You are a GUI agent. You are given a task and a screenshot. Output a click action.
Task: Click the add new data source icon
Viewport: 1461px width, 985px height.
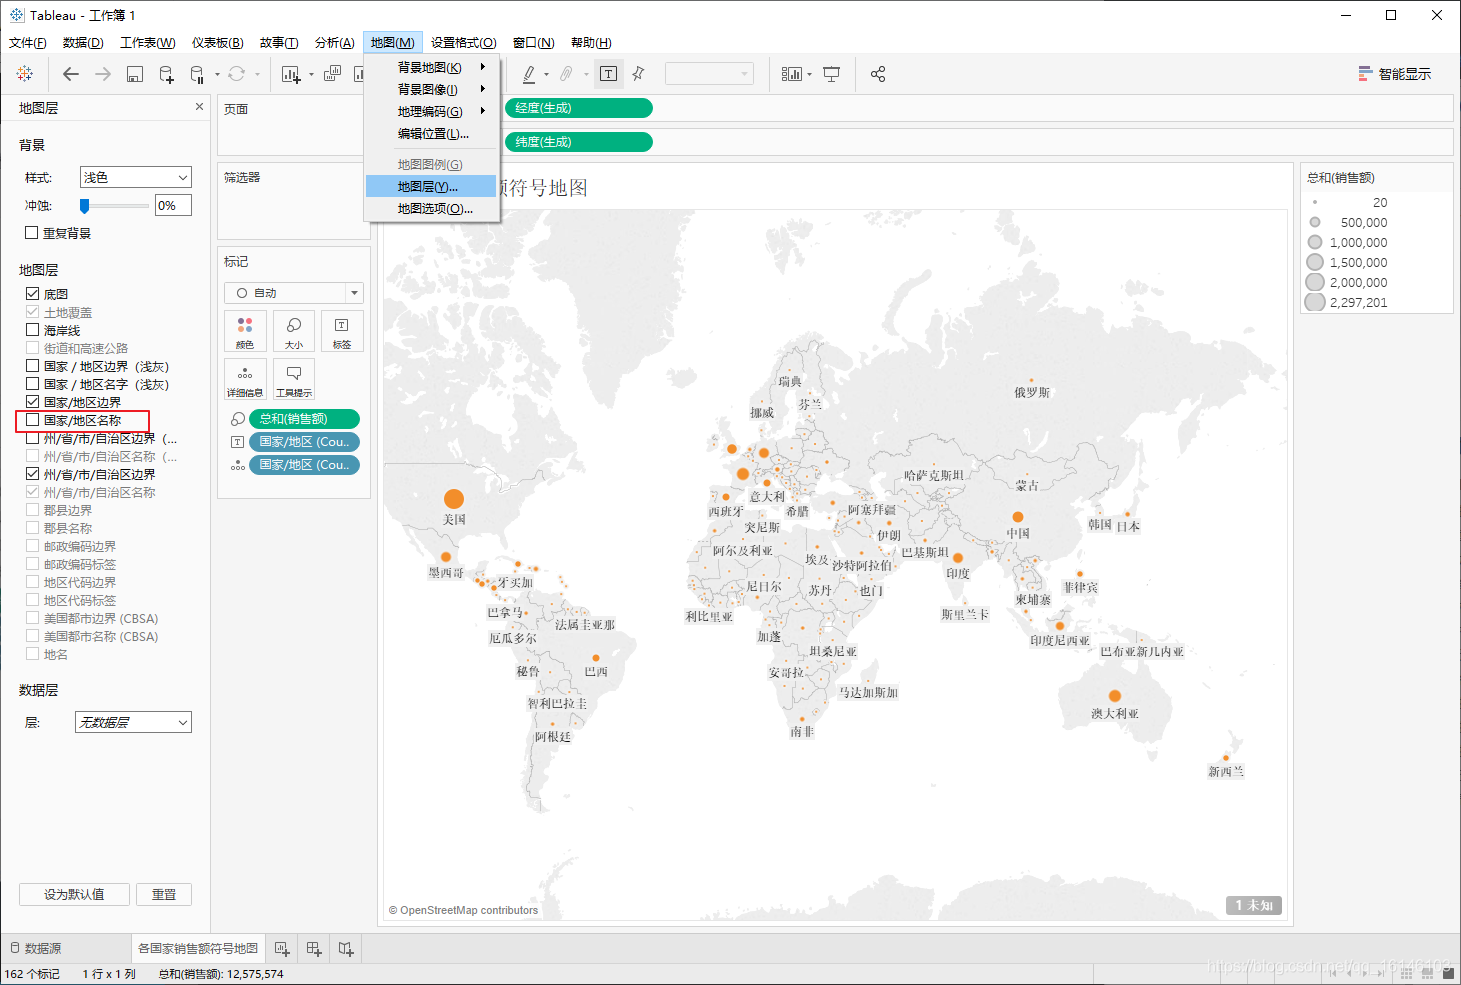click(x=167, y=74)
